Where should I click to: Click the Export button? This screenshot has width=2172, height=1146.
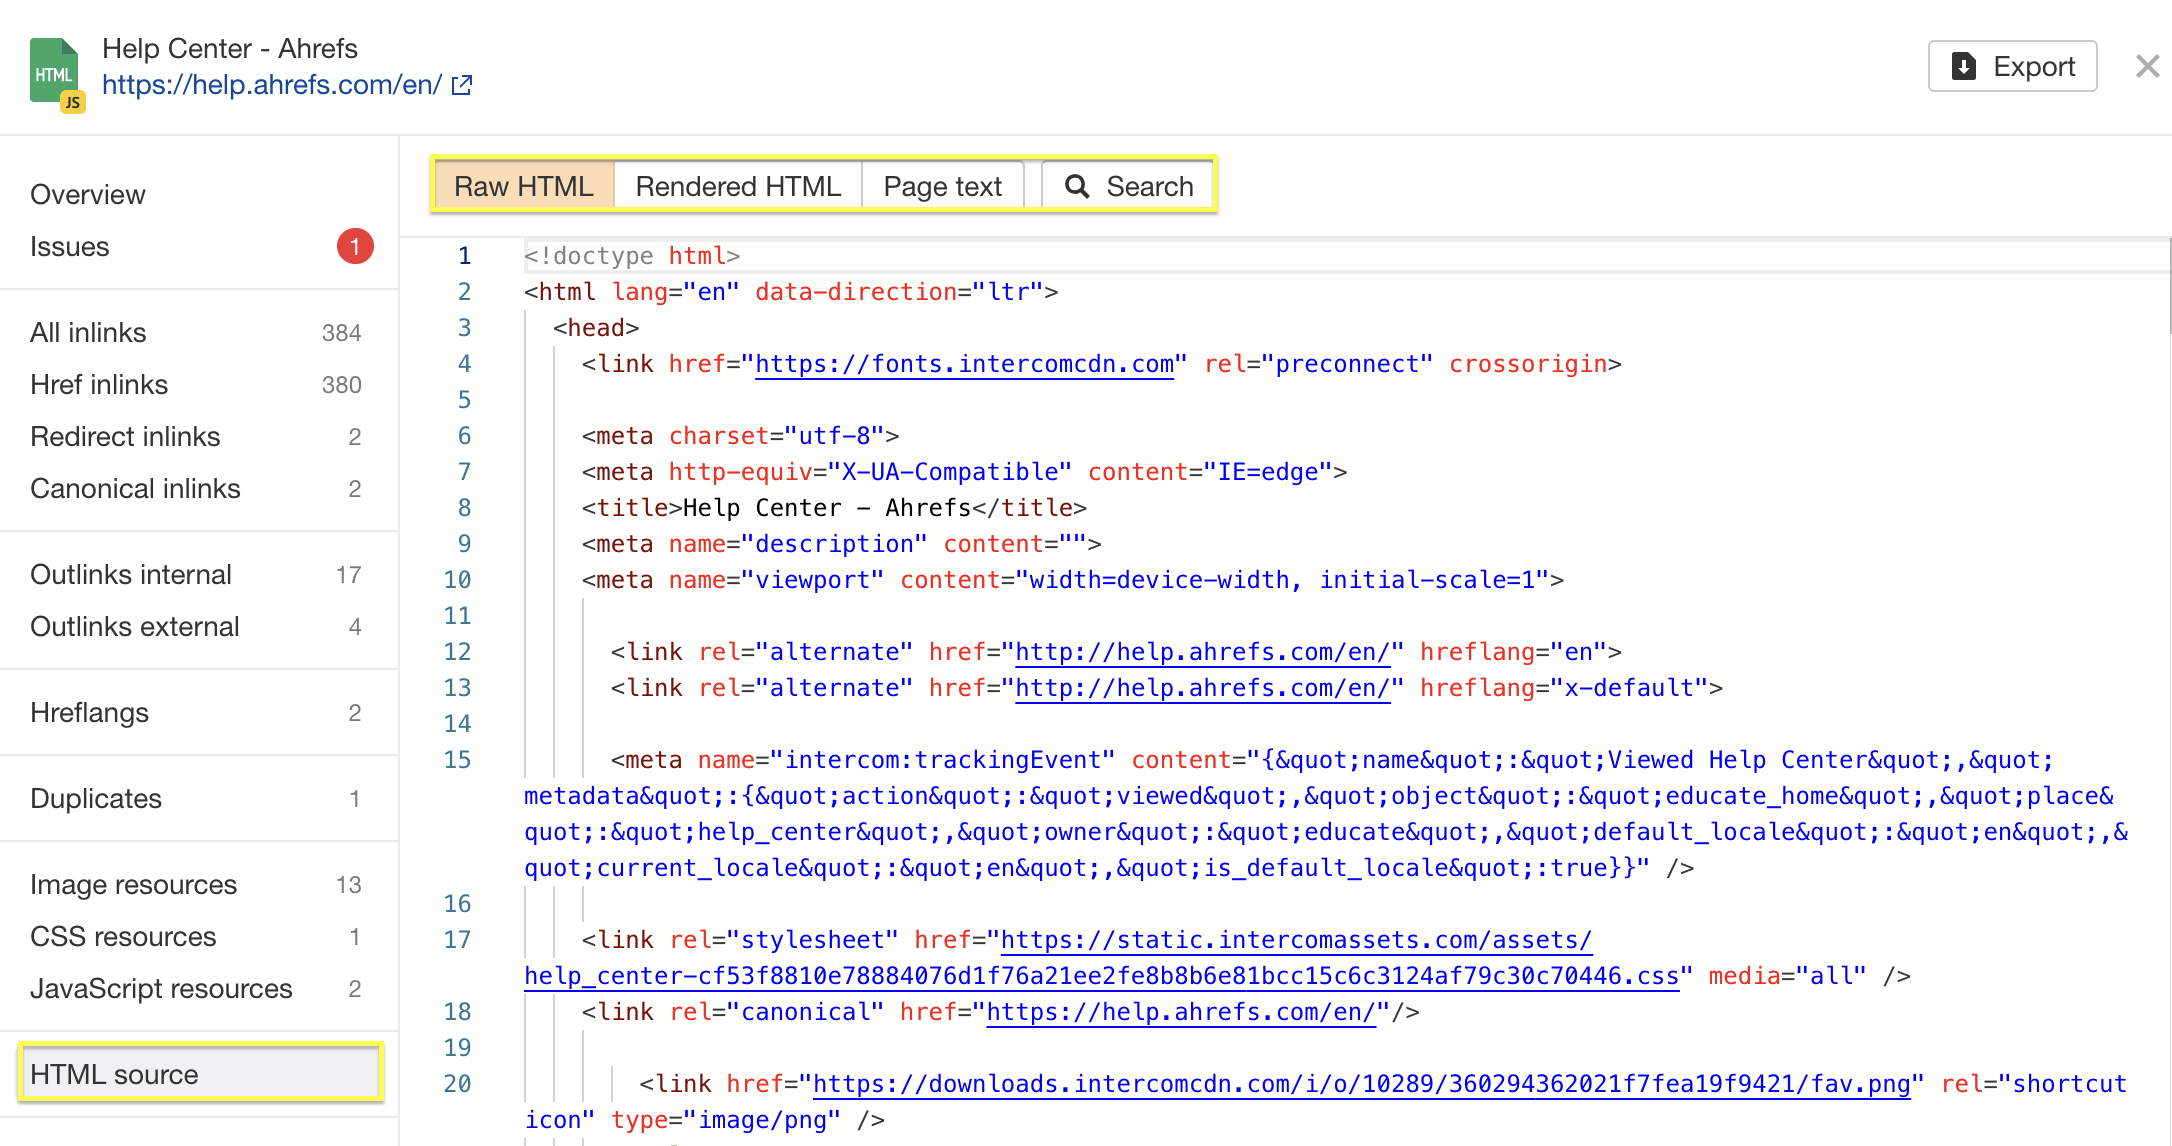click(2012, 66)
